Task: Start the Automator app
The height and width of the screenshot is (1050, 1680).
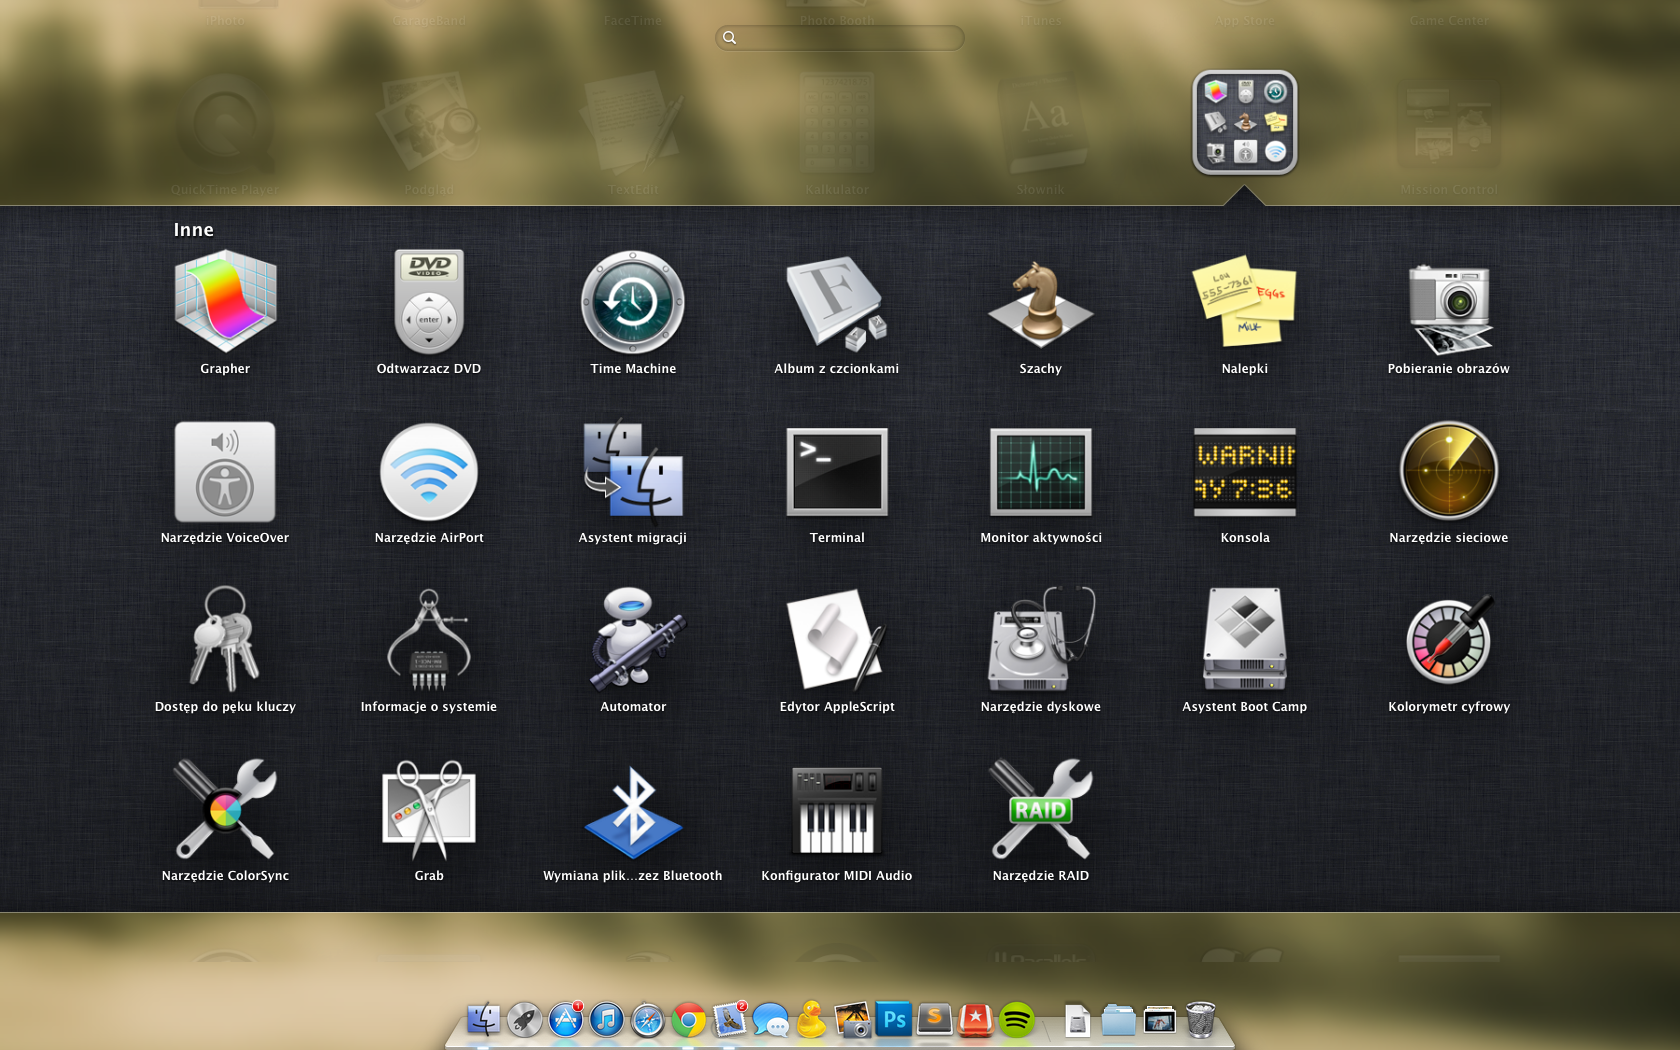Action: point(633,641)
